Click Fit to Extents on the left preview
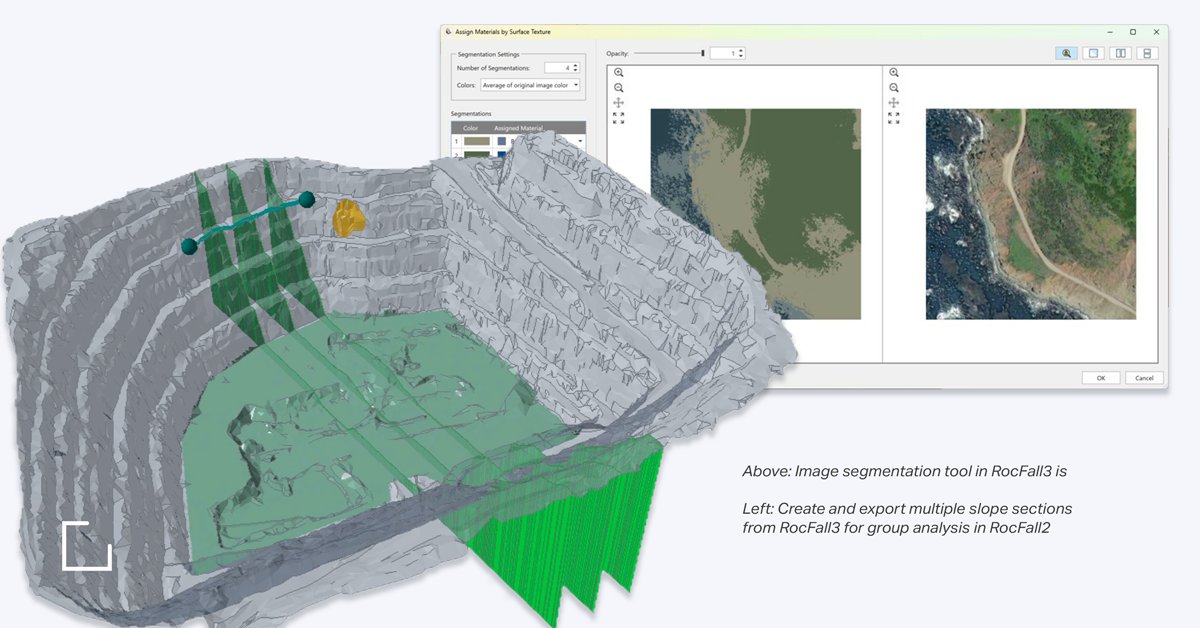The image size is (1200, 628). (618, 118)
